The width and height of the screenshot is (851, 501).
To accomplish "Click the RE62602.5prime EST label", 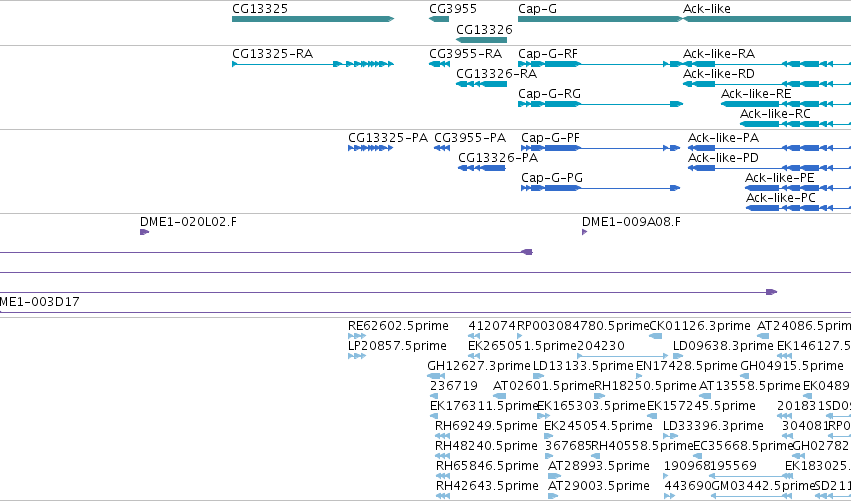I will pos(398,326).
